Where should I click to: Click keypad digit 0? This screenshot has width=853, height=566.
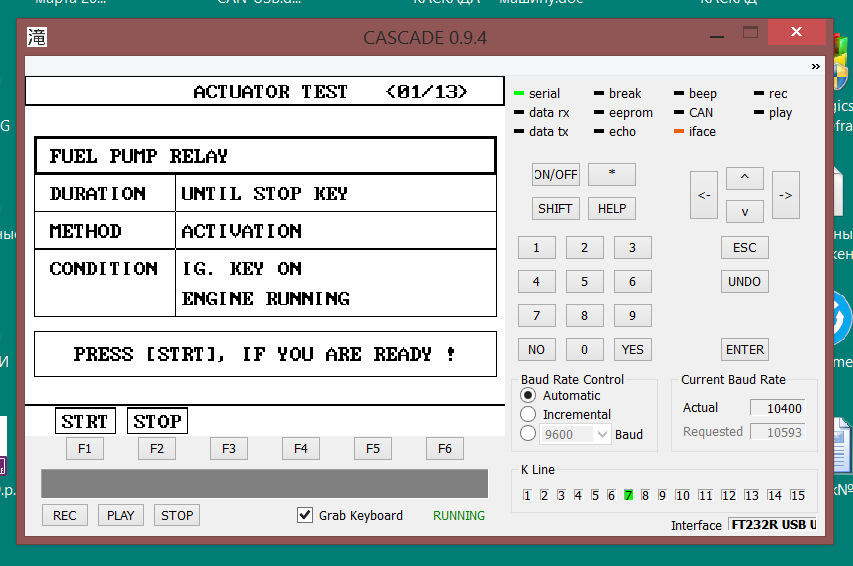(x=584, y=349)
